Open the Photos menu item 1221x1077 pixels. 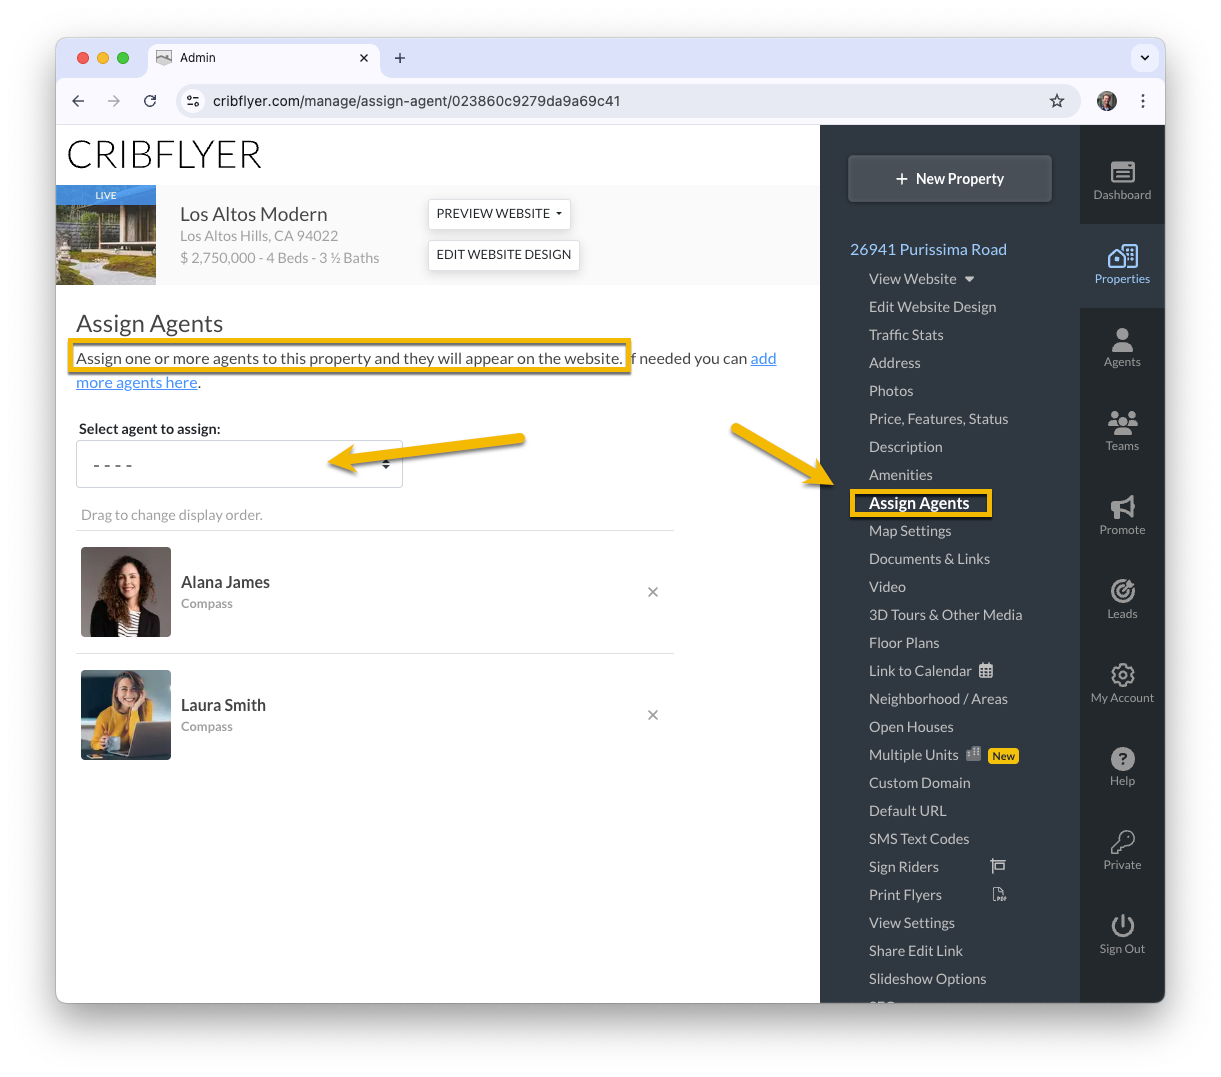pos(891,391)
